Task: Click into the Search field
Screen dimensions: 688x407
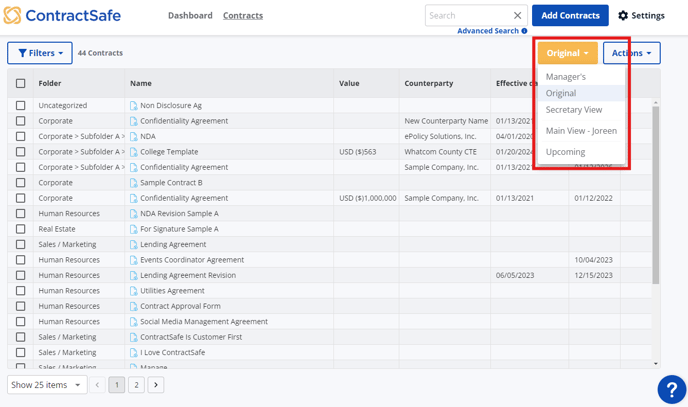Action: click(x=467, y=15)
